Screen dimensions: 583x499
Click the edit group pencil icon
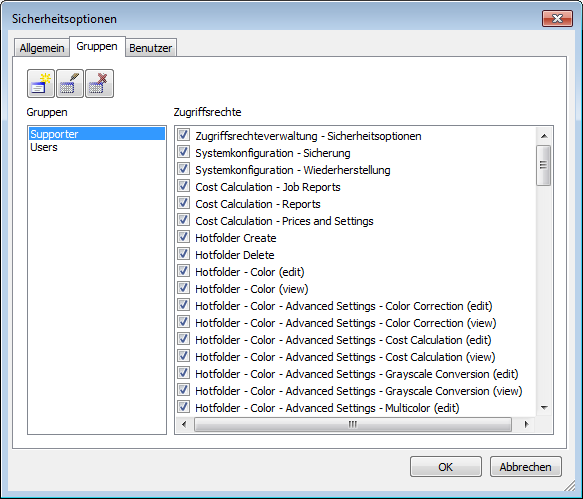70,83
